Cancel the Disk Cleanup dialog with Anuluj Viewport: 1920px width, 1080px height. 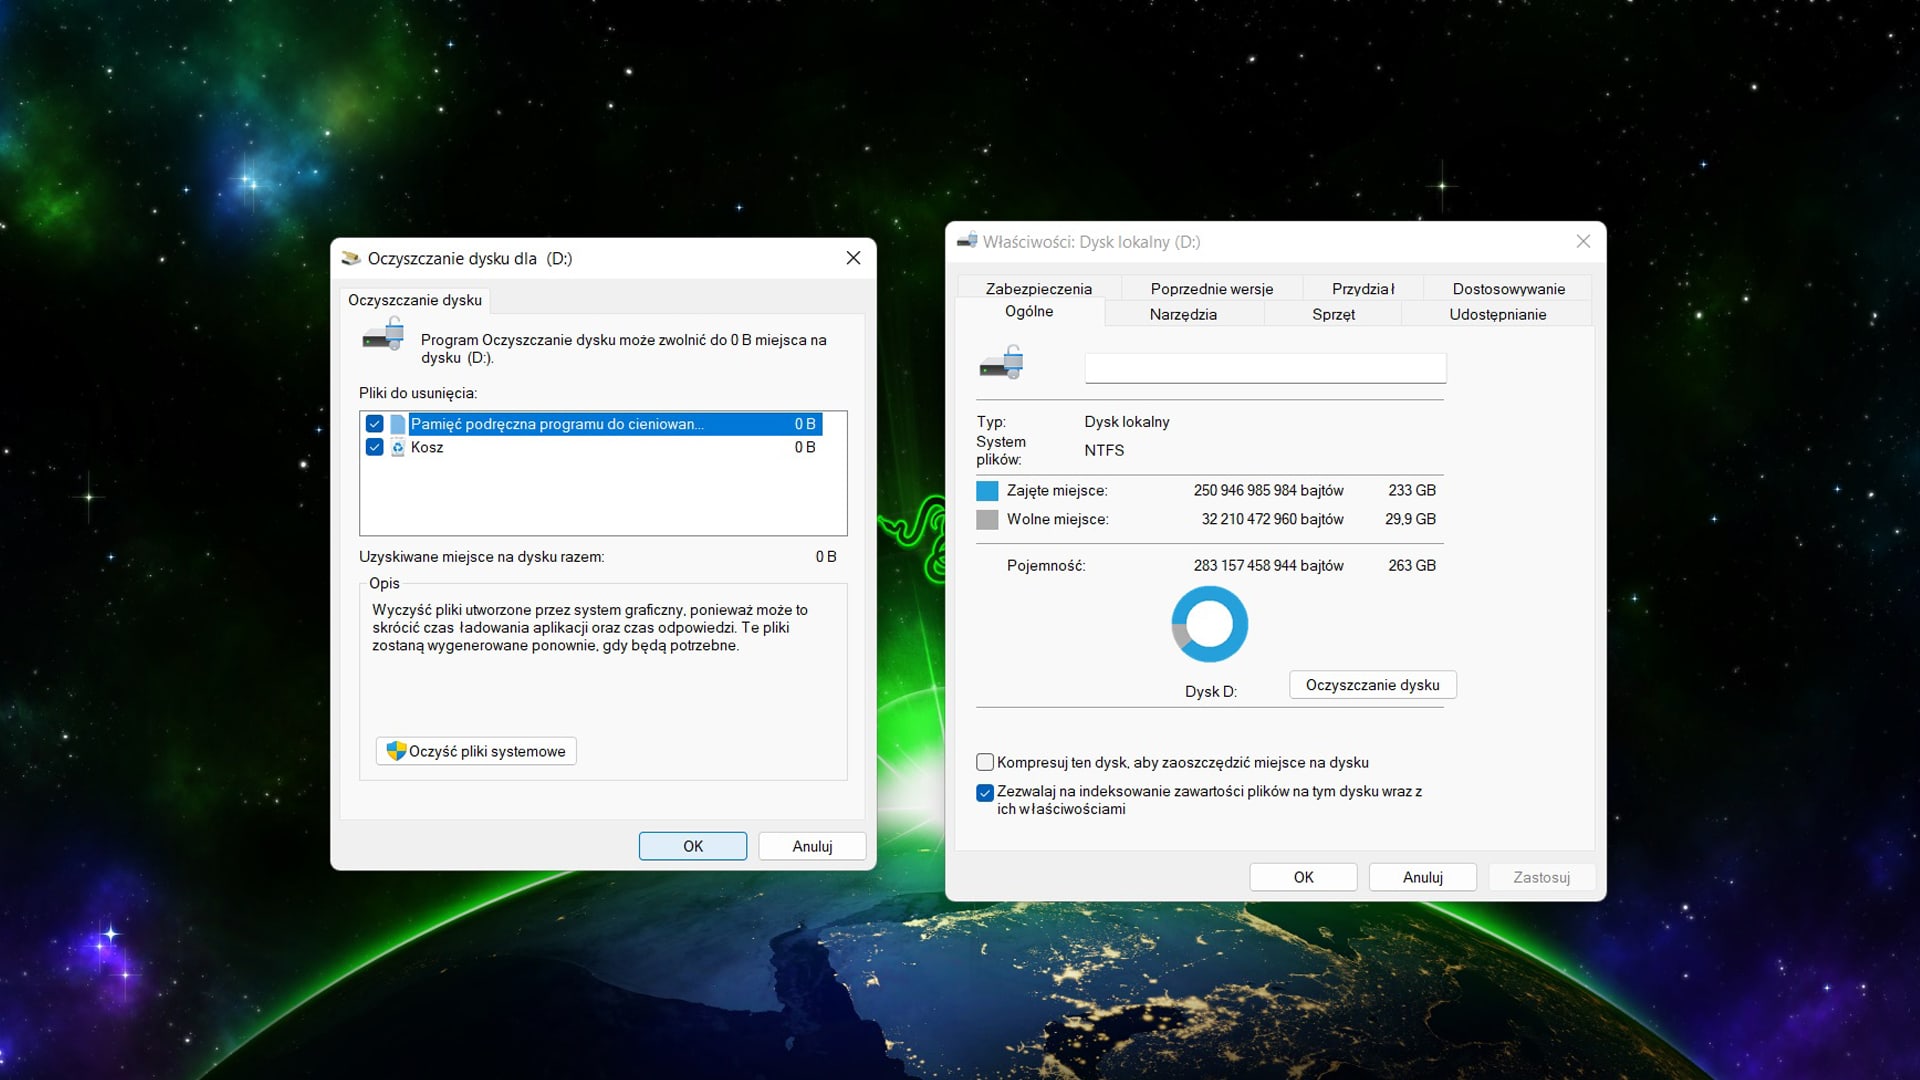pyautogui.click(x=812, y=846)
